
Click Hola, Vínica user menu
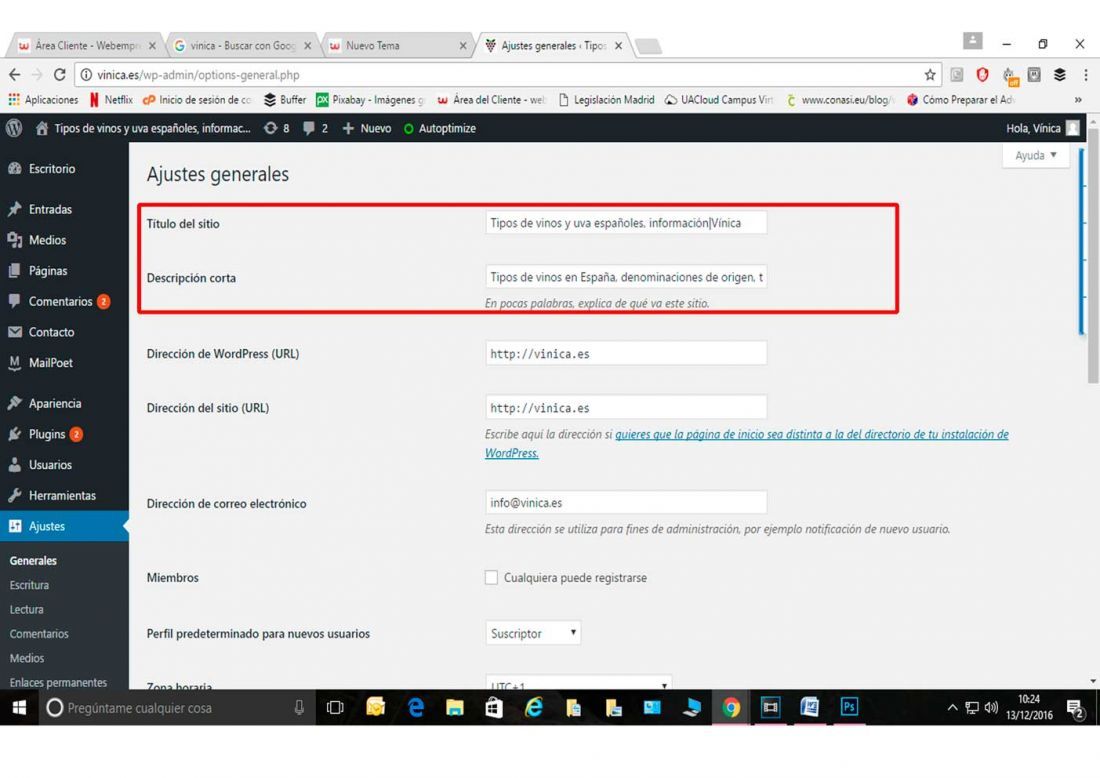pos(1042,128)
